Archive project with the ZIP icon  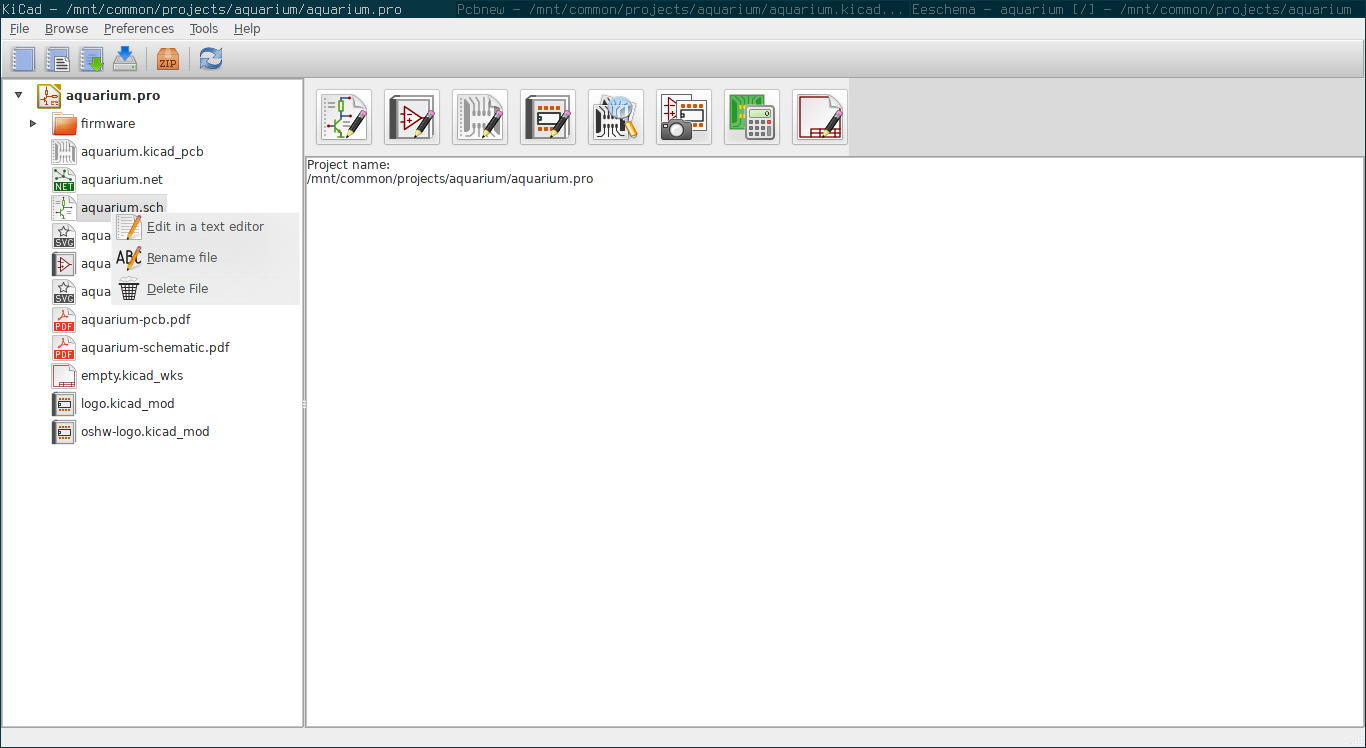167,59
